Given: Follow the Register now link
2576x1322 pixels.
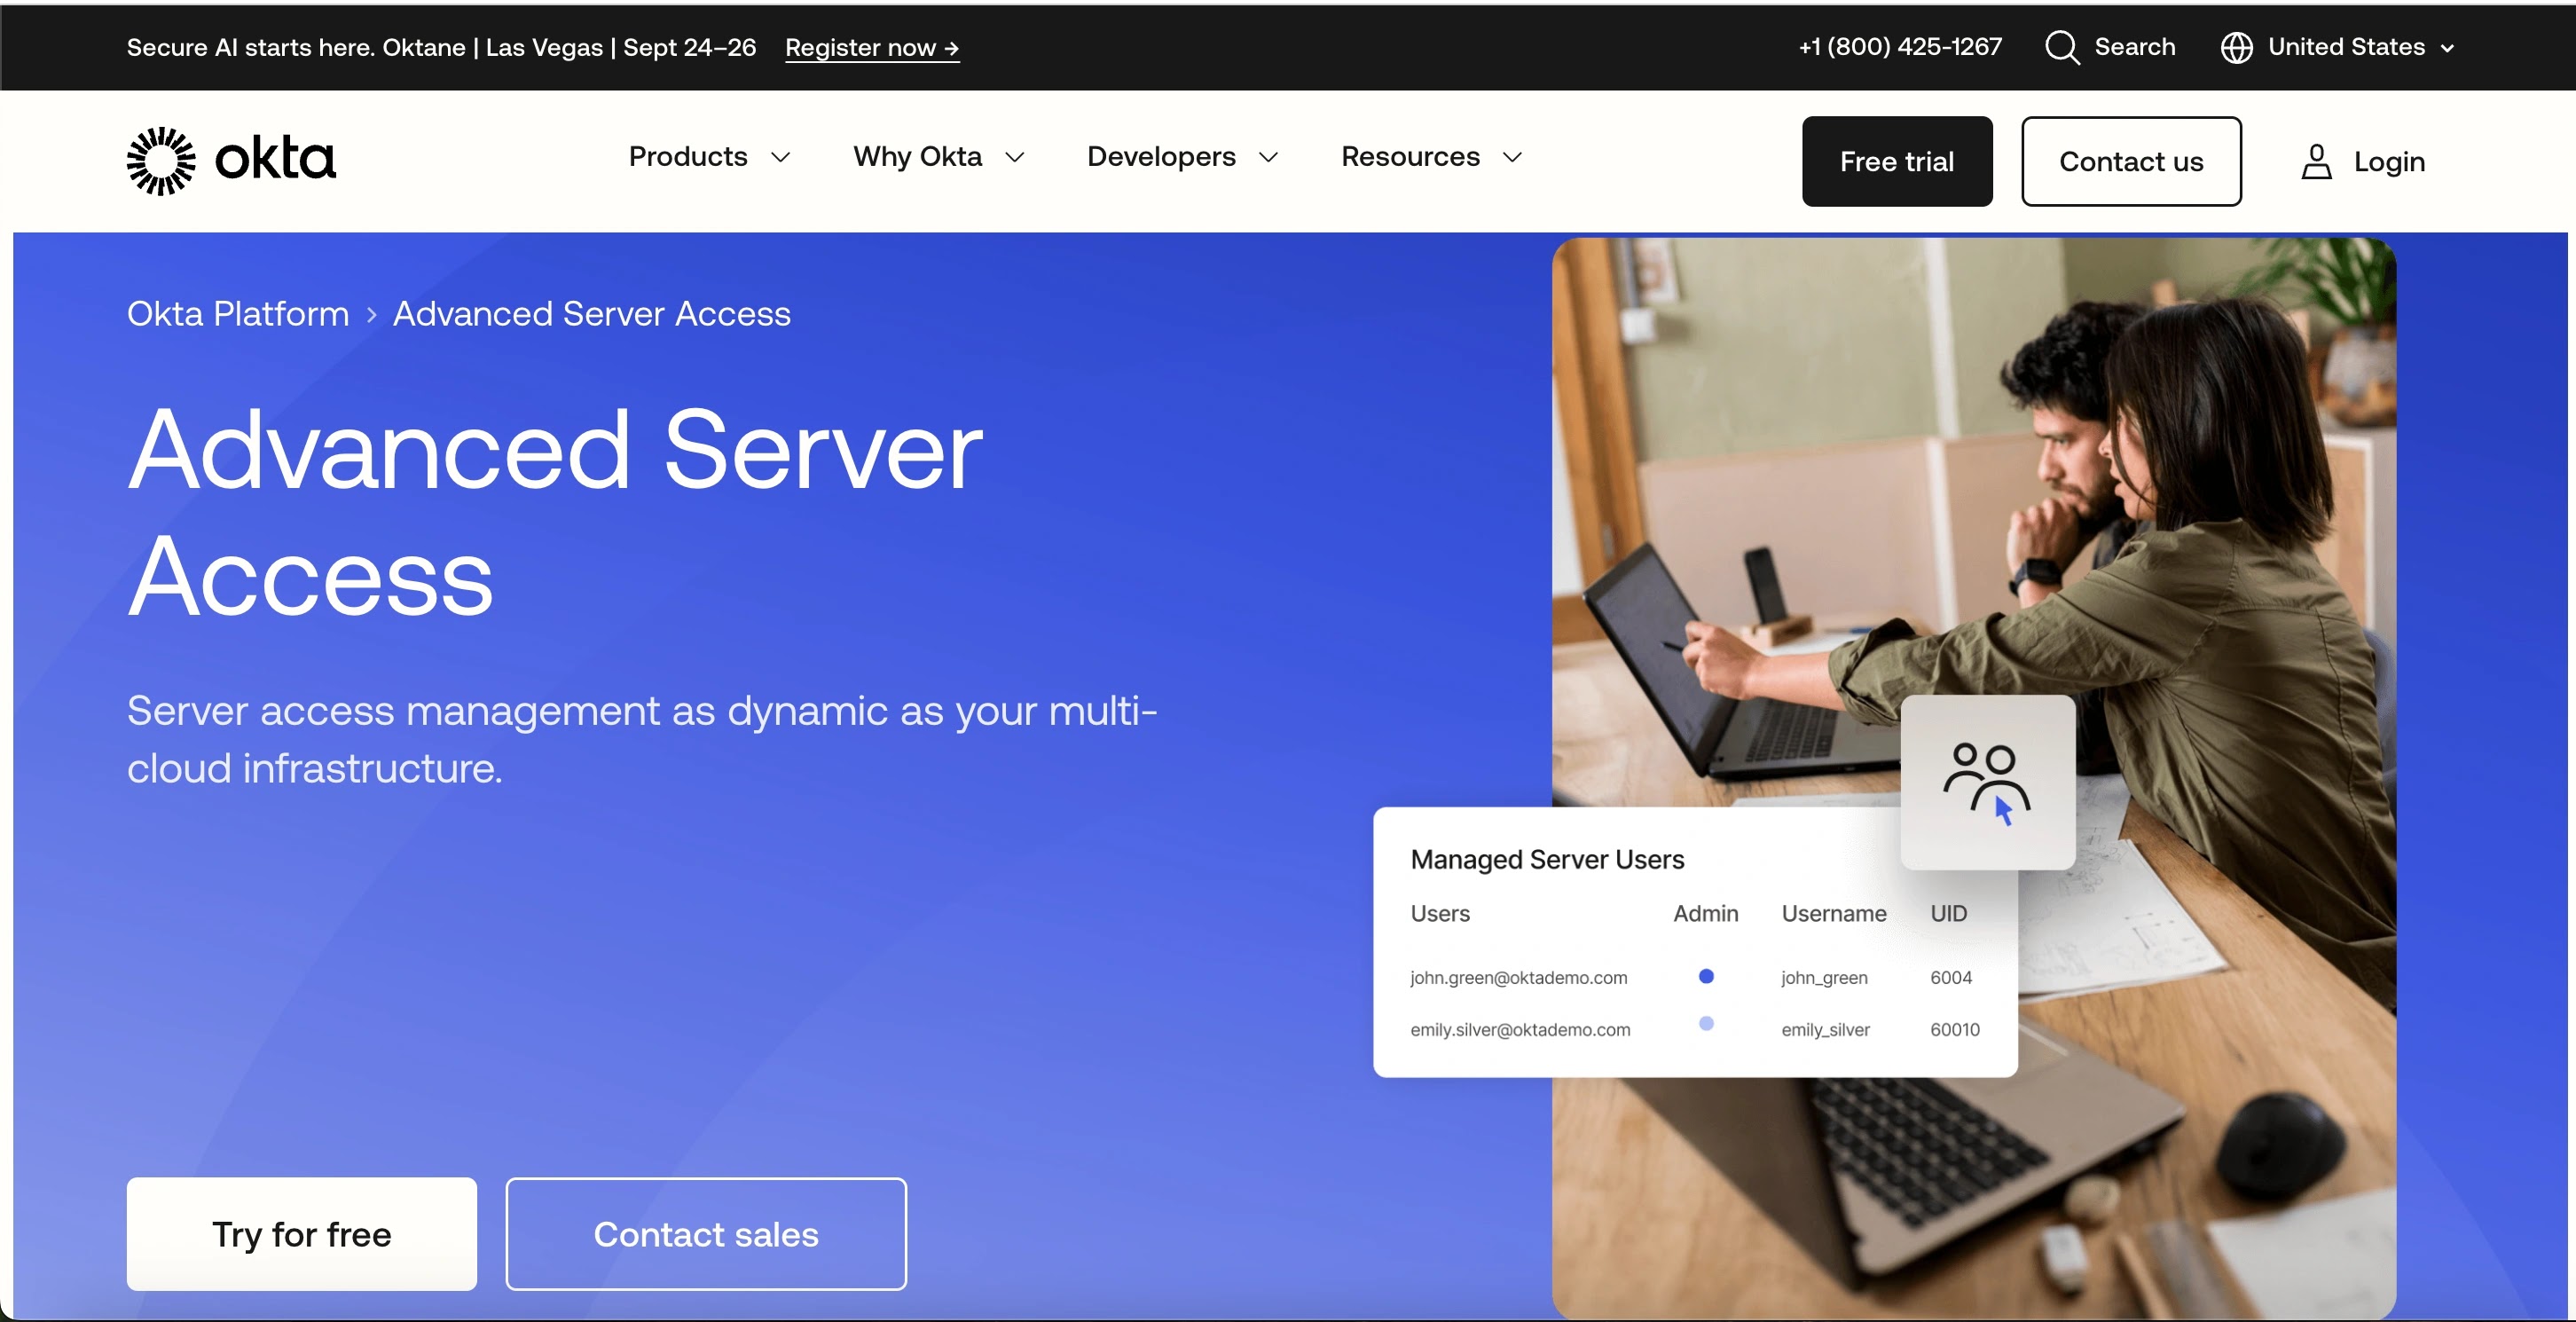Looking at the screenshot, I should pos(871,47).
